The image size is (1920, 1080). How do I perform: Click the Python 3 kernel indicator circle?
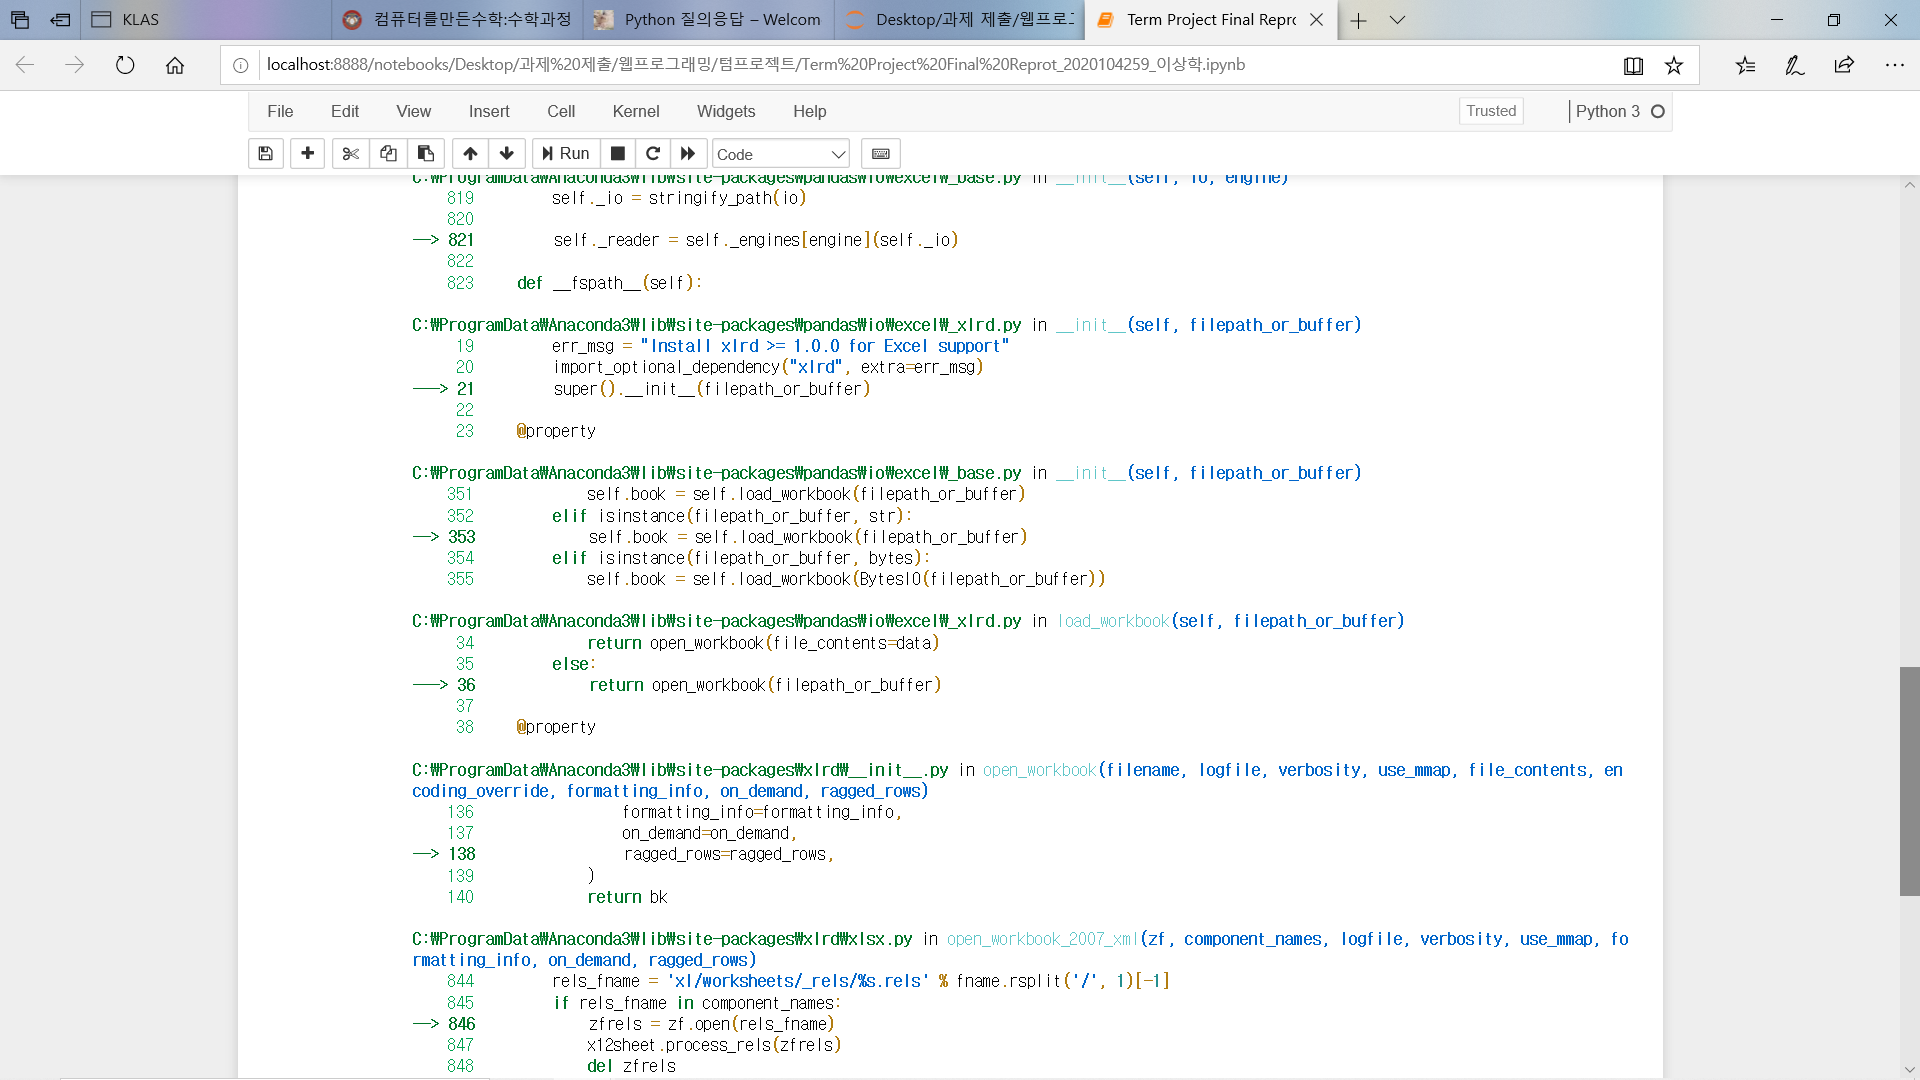click(1658, 111)
